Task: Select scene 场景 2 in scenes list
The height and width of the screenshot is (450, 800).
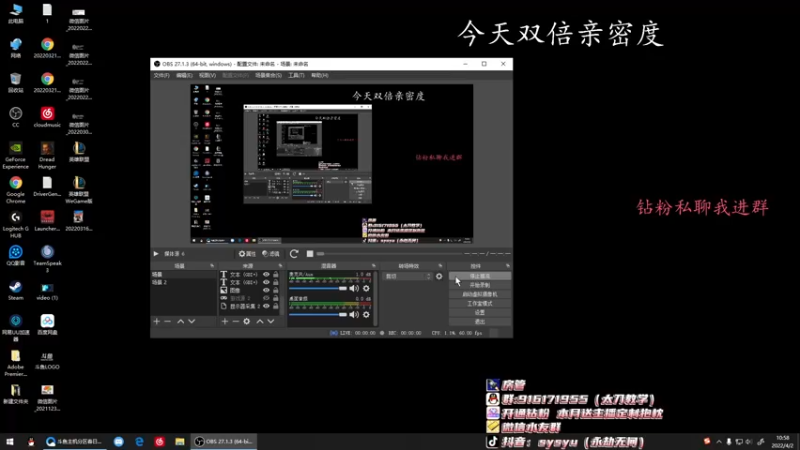Action: click(184, 282)
